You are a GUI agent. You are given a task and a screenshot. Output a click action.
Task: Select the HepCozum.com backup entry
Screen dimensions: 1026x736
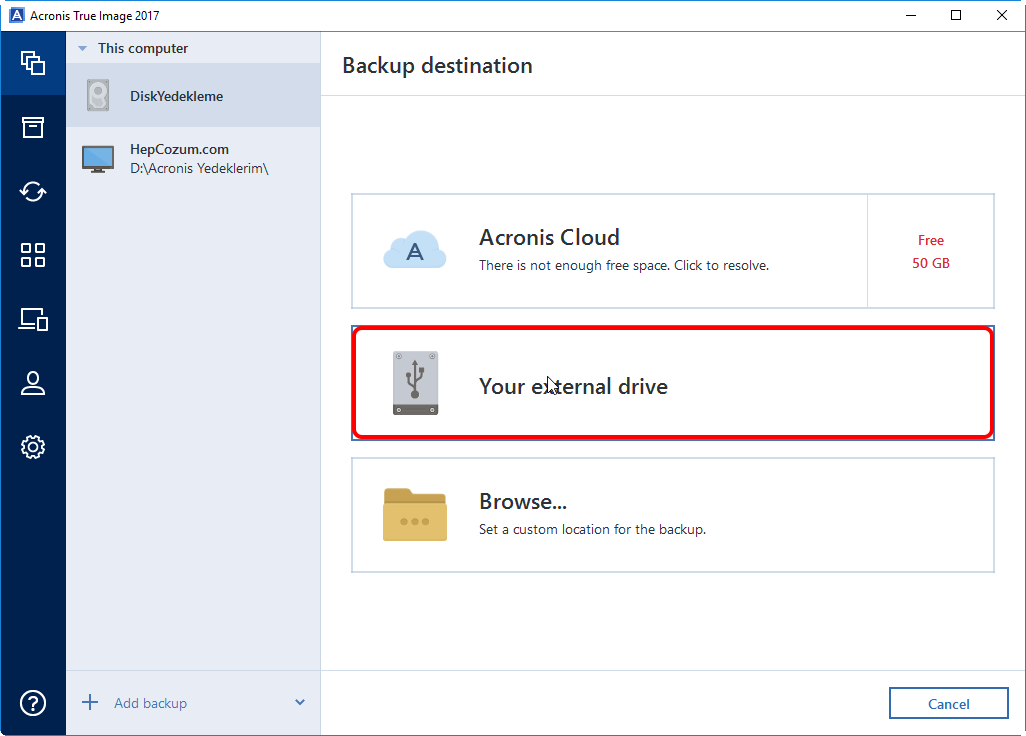193,159
